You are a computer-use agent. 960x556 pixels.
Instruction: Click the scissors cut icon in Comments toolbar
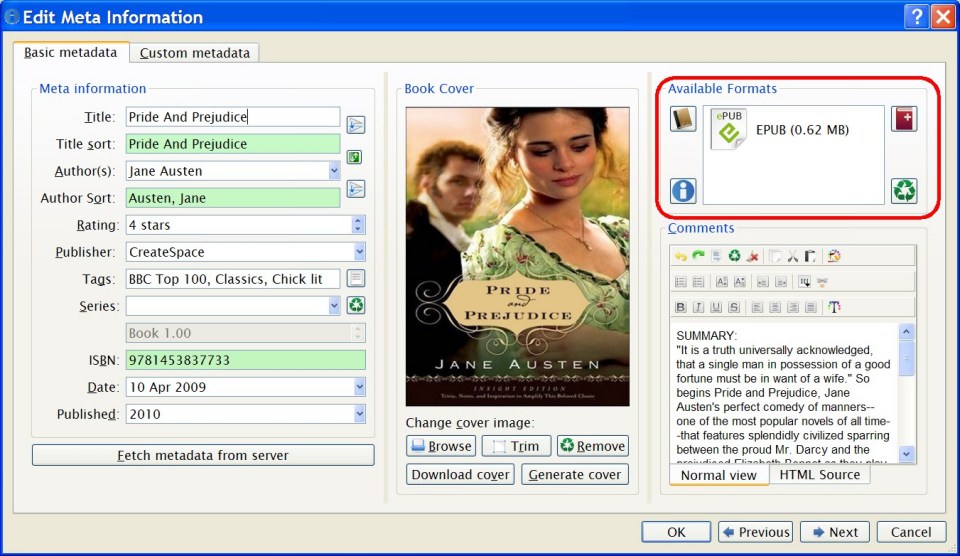[x=793, y=256]
